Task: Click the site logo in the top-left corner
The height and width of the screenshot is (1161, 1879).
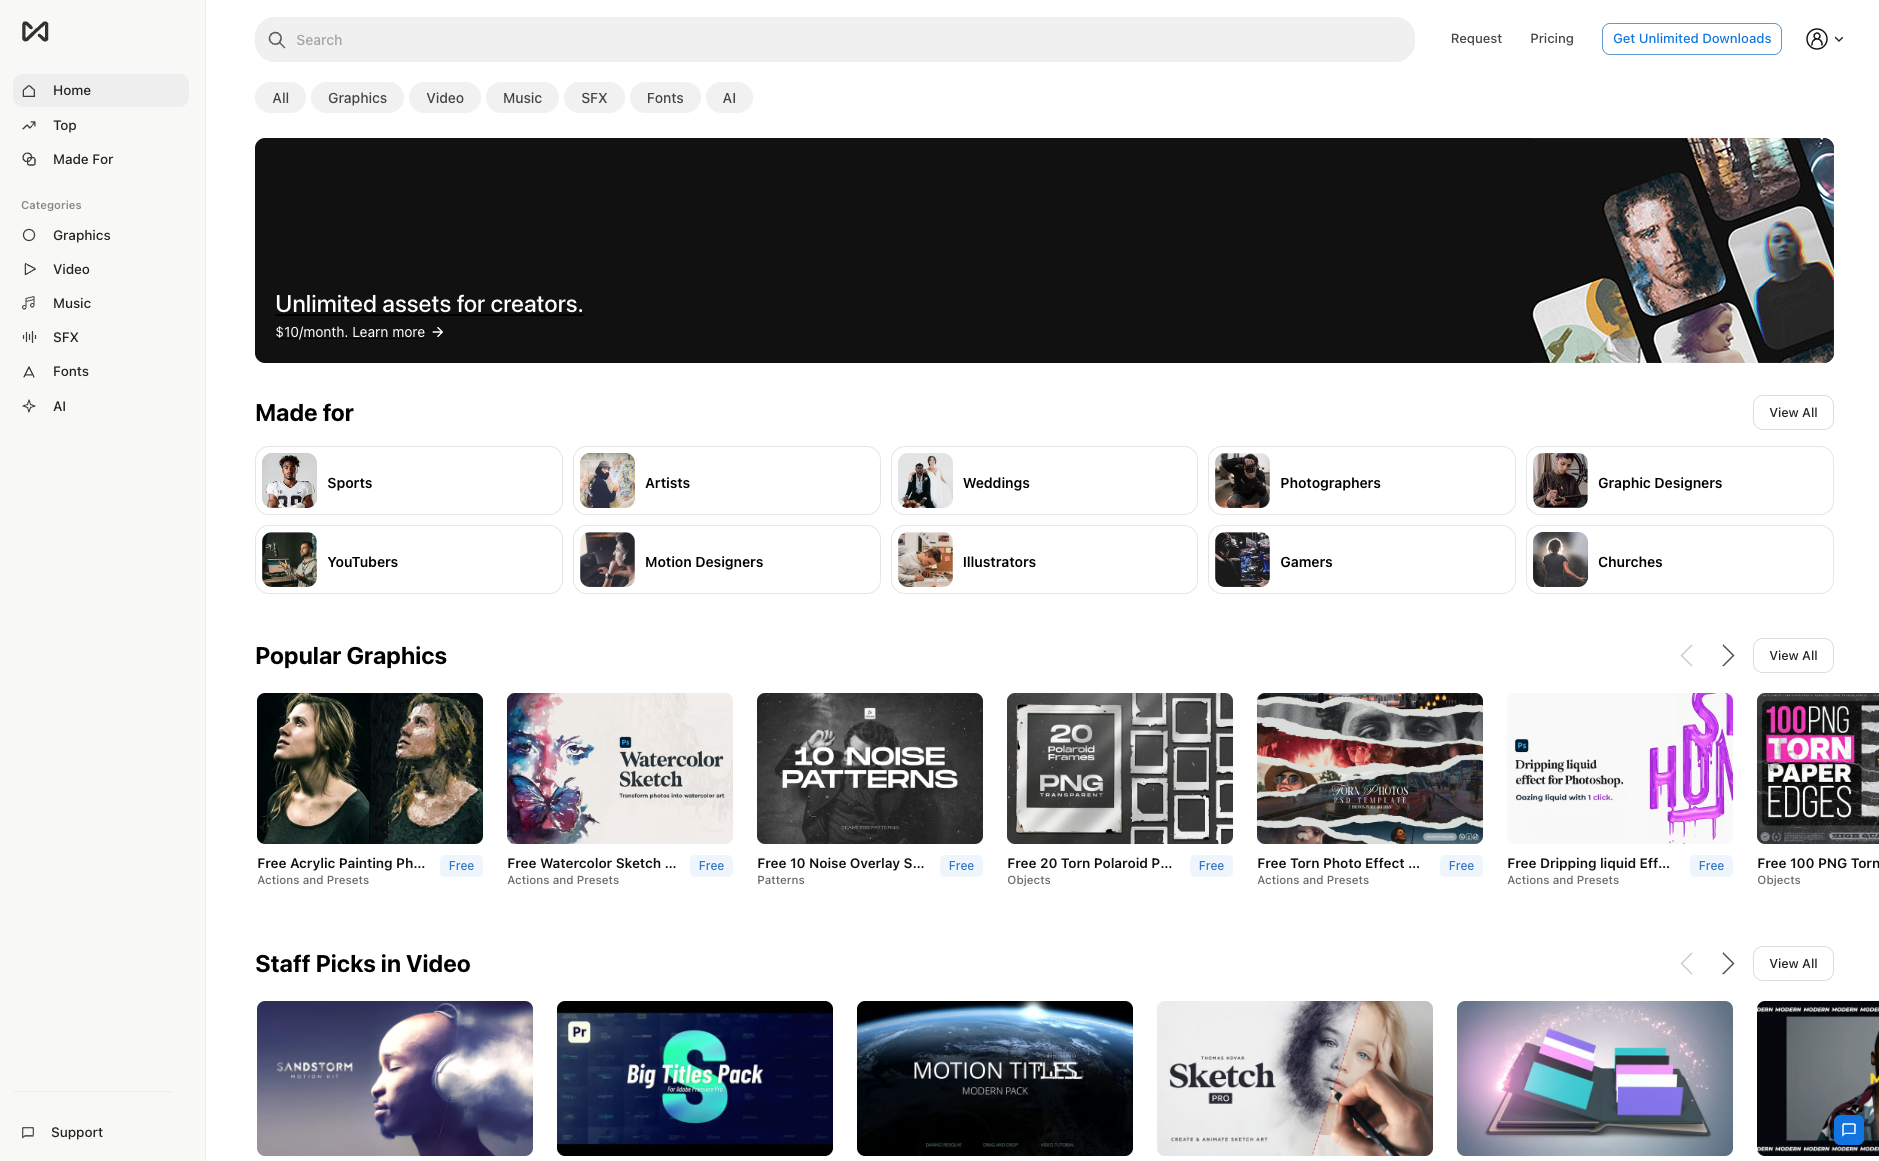Action: tap(36, 31)
